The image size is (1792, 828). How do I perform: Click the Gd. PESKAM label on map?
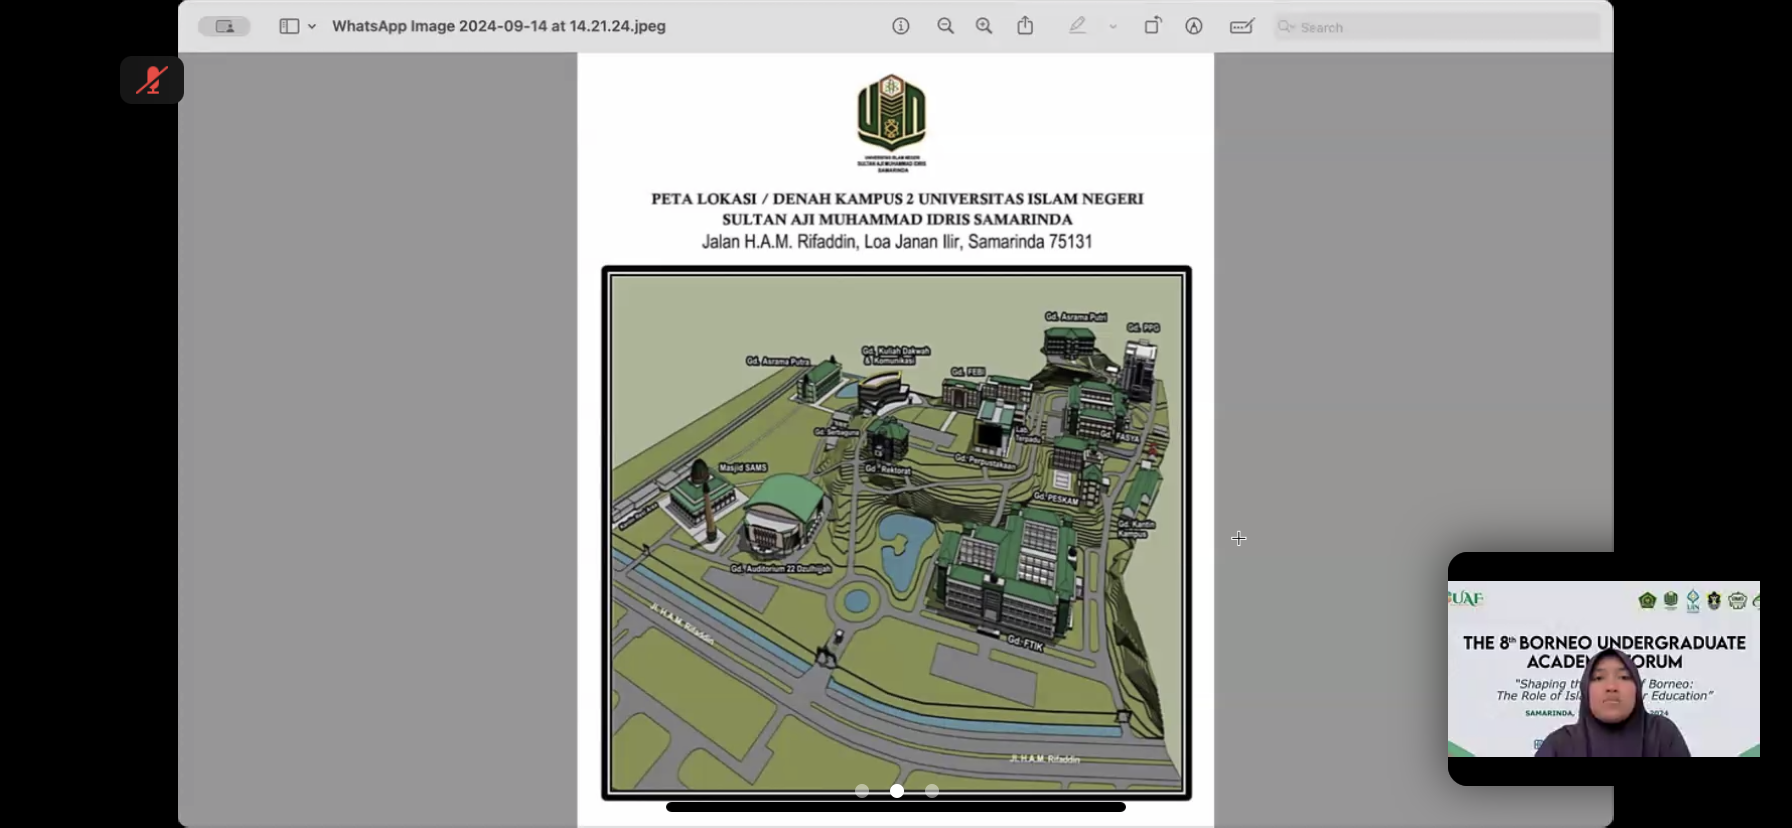tap(1056, 497)
